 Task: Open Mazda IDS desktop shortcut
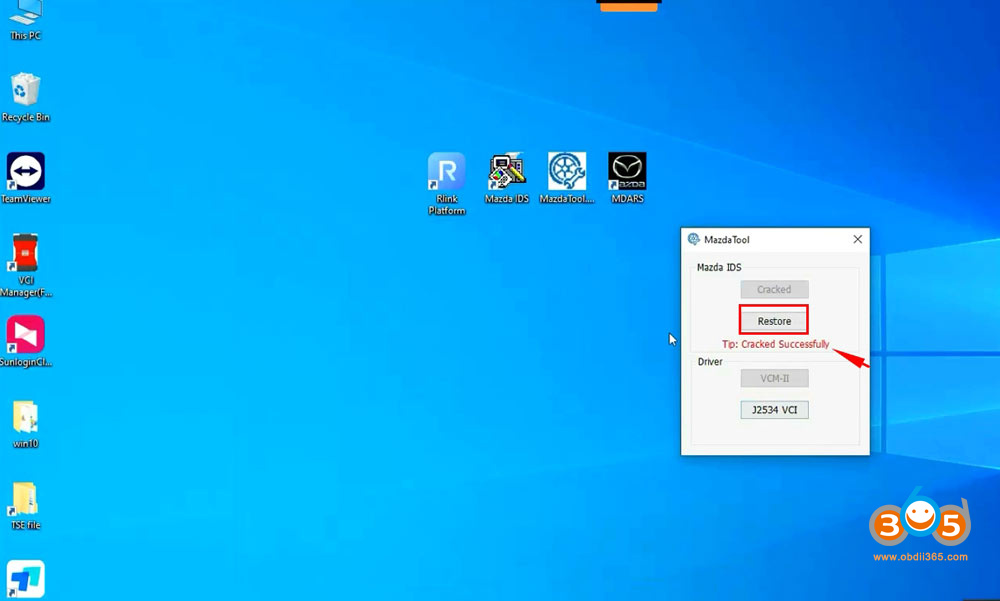click(x=506, y=179)
